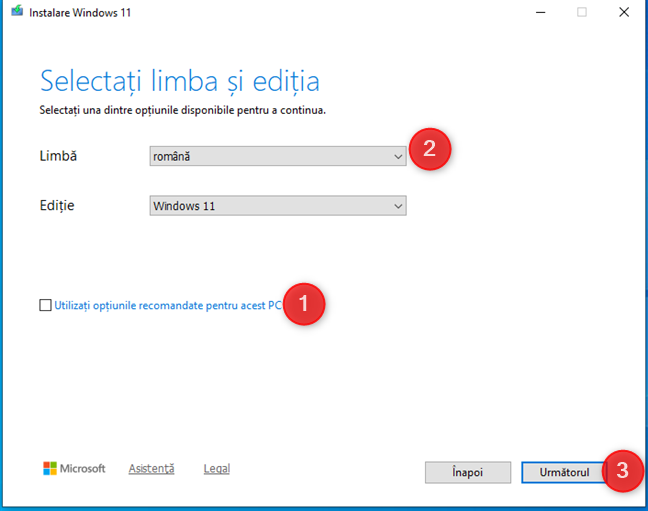
Task: Click the arrow of the Limbă combo box
Action: (x=398, y=156)
